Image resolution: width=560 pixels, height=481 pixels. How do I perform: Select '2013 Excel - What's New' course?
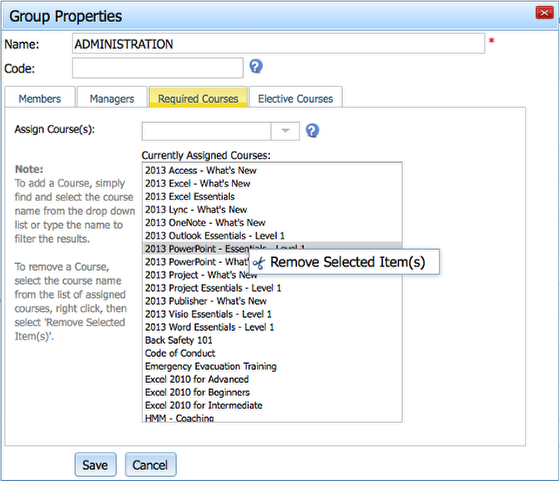[x=272, y=184]
